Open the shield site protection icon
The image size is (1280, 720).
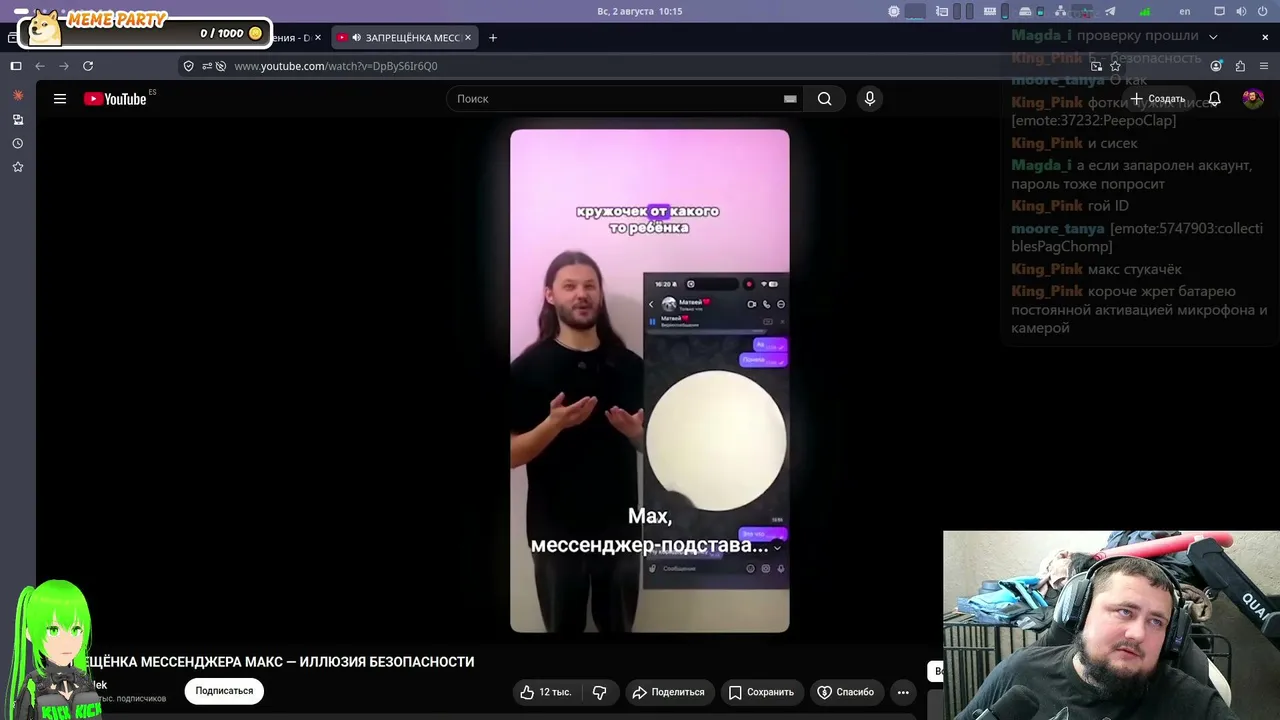click(x=188, y=66)
